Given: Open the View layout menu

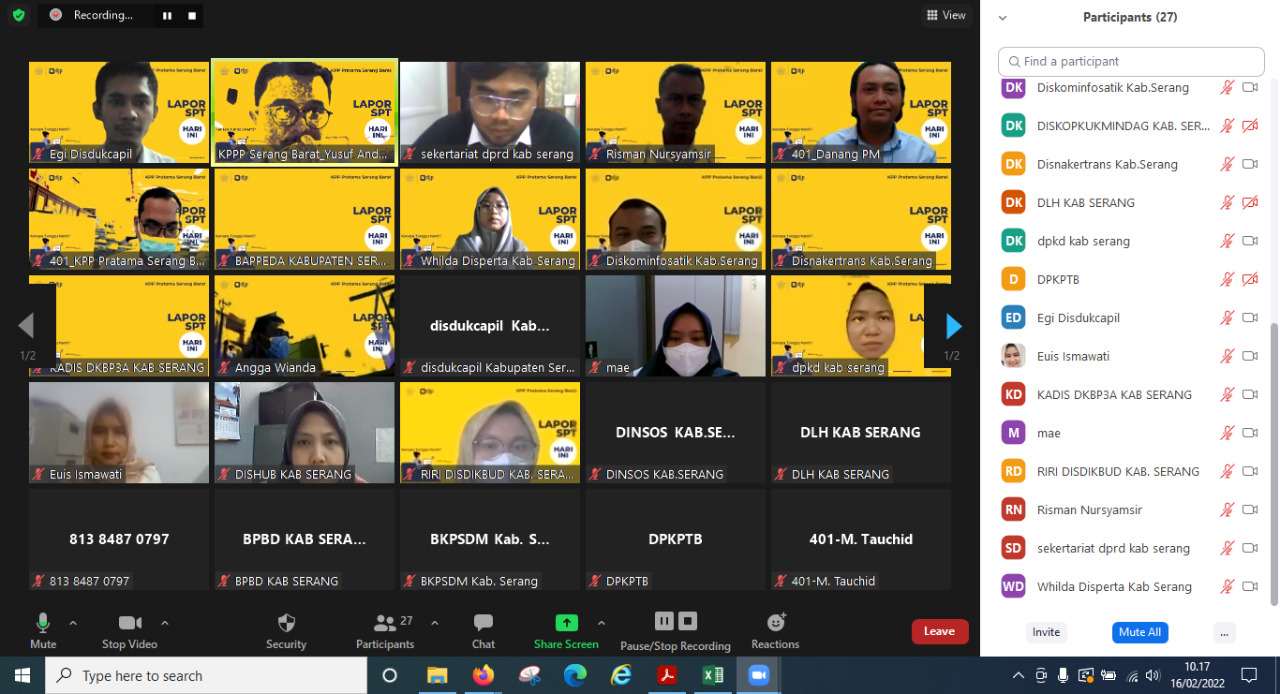Looking at the screenshot, I should pos(946,15).
